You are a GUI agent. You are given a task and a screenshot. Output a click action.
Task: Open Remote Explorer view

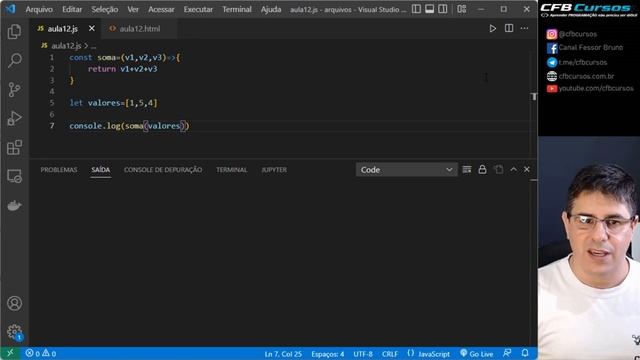(14, 176)
